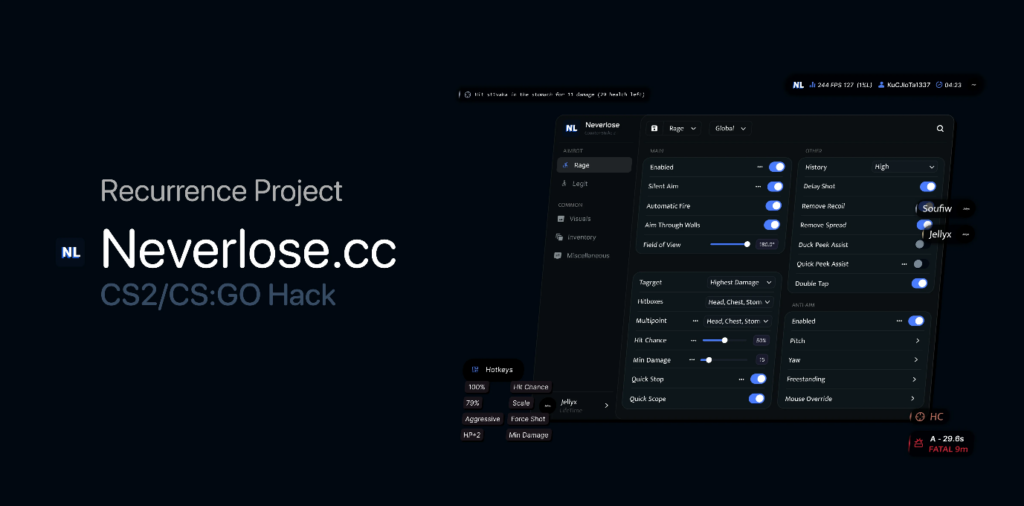1024x506 pixels.
Task: Disable Silent Aim
Action: click(x=775, y=187)
